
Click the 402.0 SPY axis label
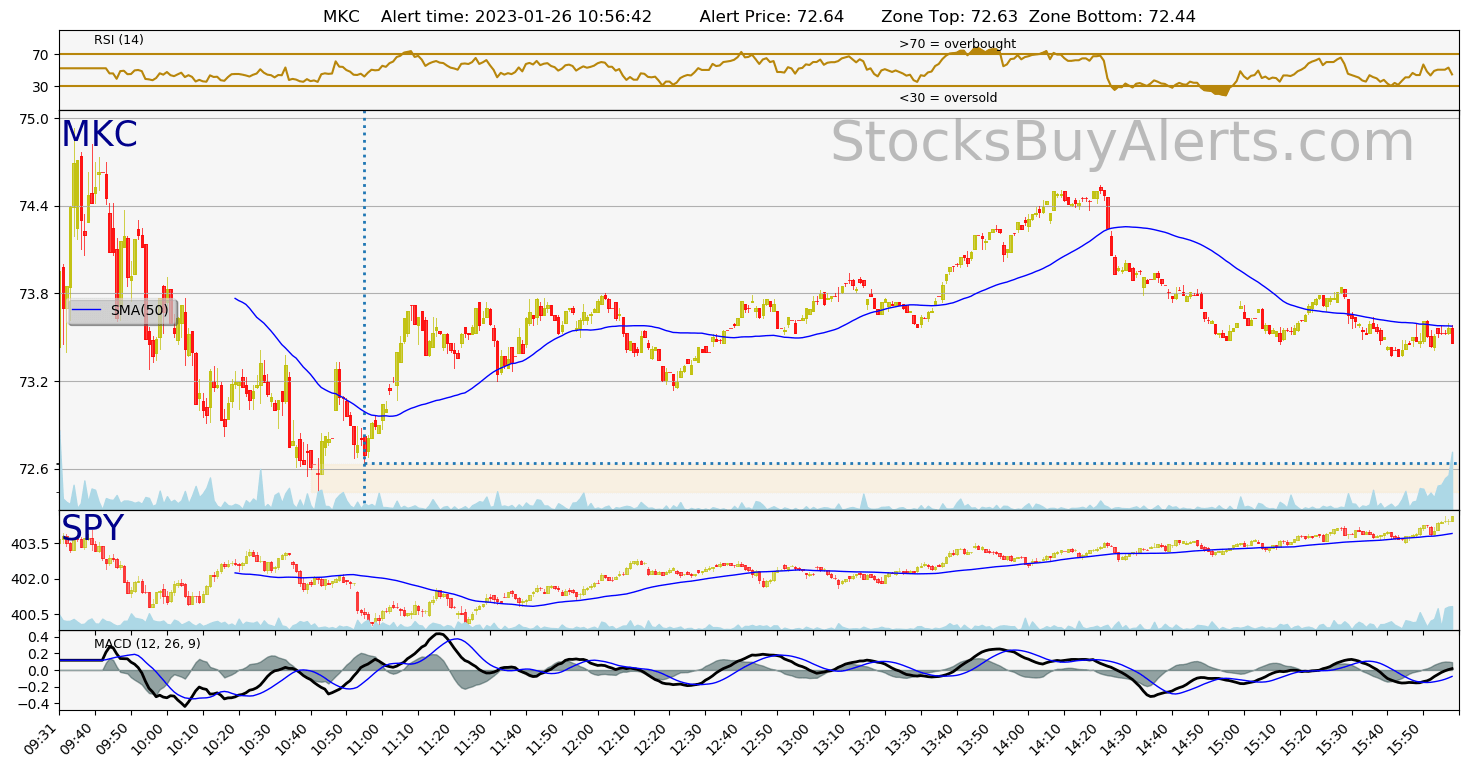pos(30,579)
